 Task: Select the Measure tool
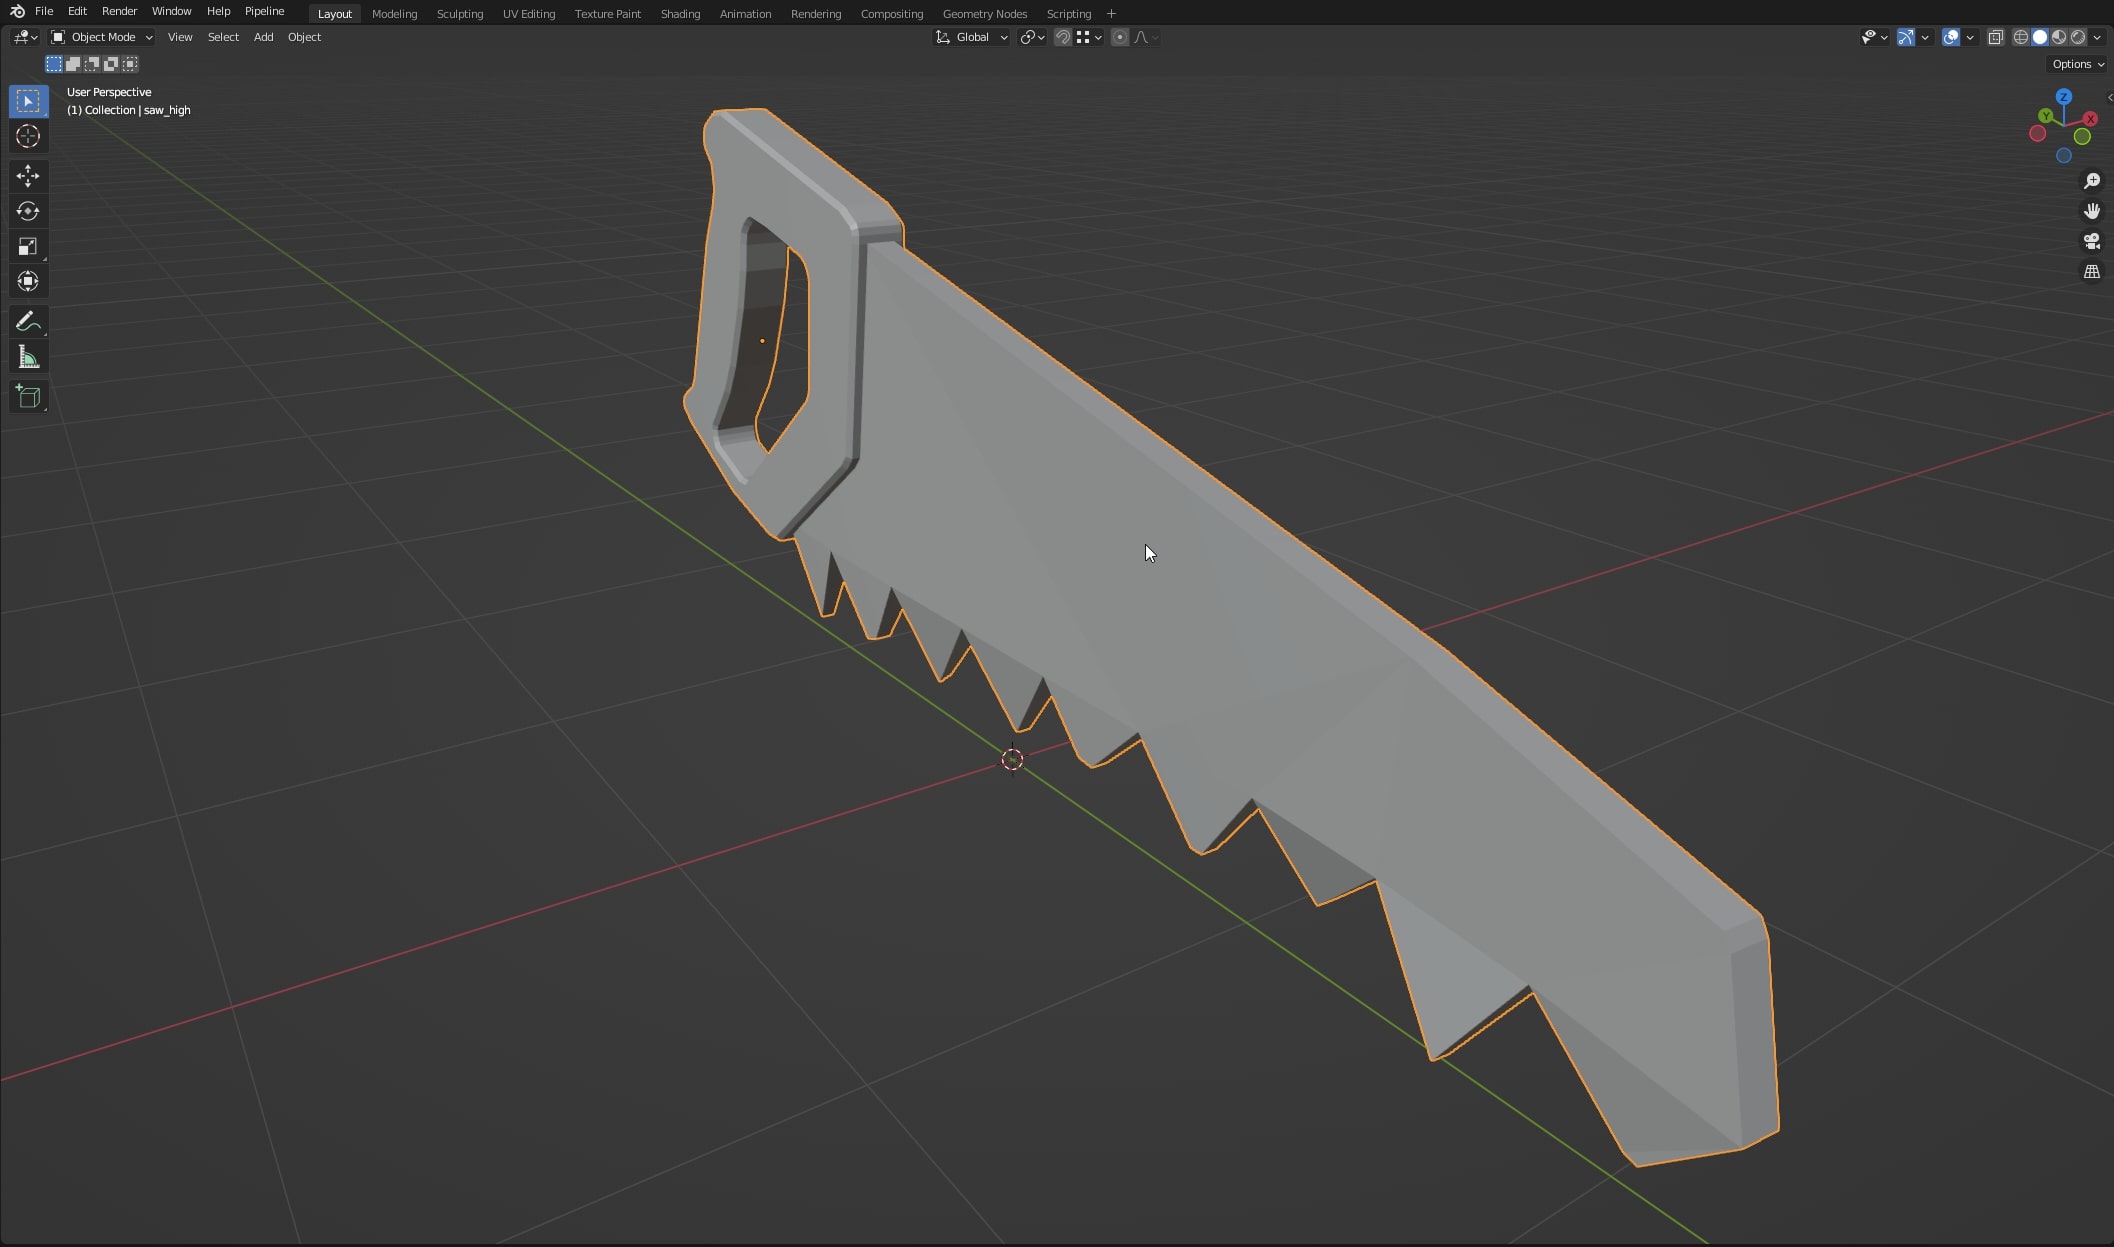pos(28,357)
